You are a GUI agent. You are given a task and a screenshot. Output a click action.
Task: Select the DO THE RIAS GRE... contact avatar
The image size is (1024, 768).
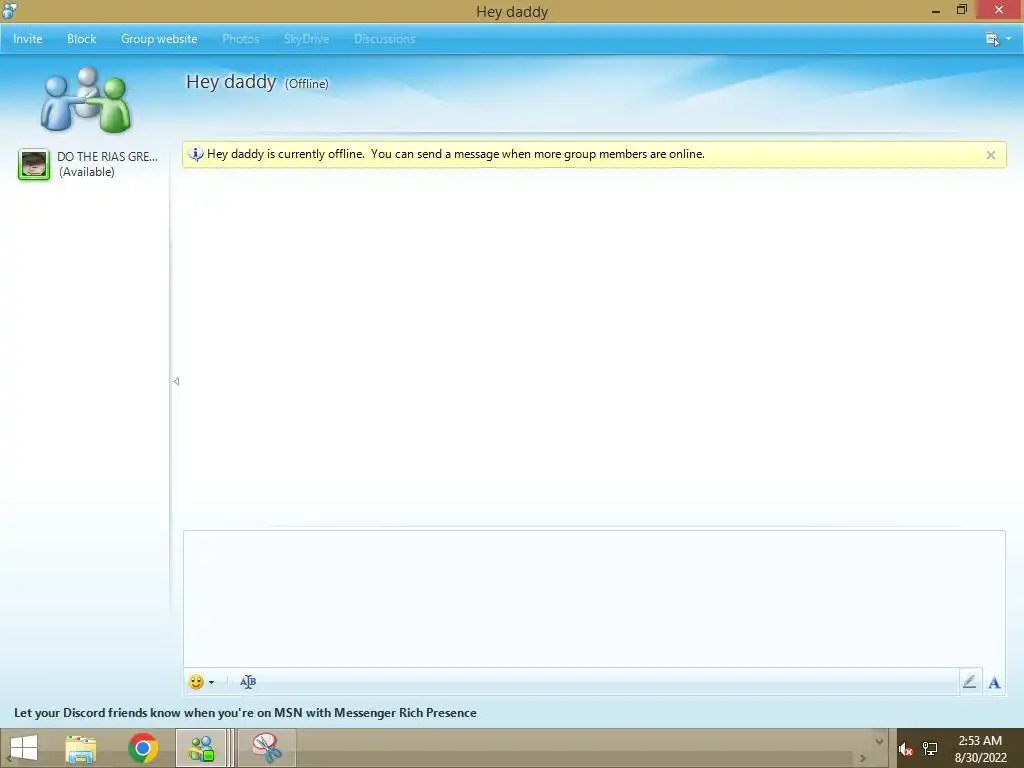click(x=34, y=164)
